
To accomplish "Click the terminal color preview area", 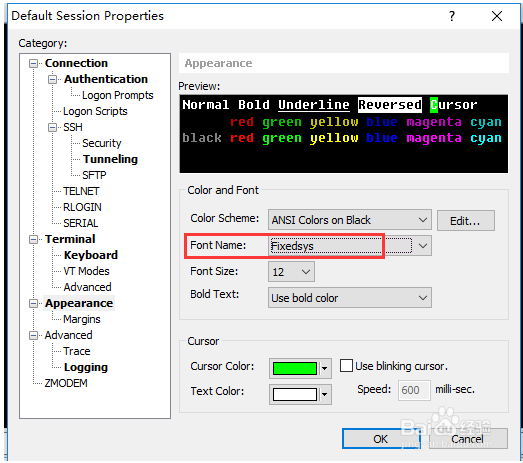I will (x=344, y=134).
